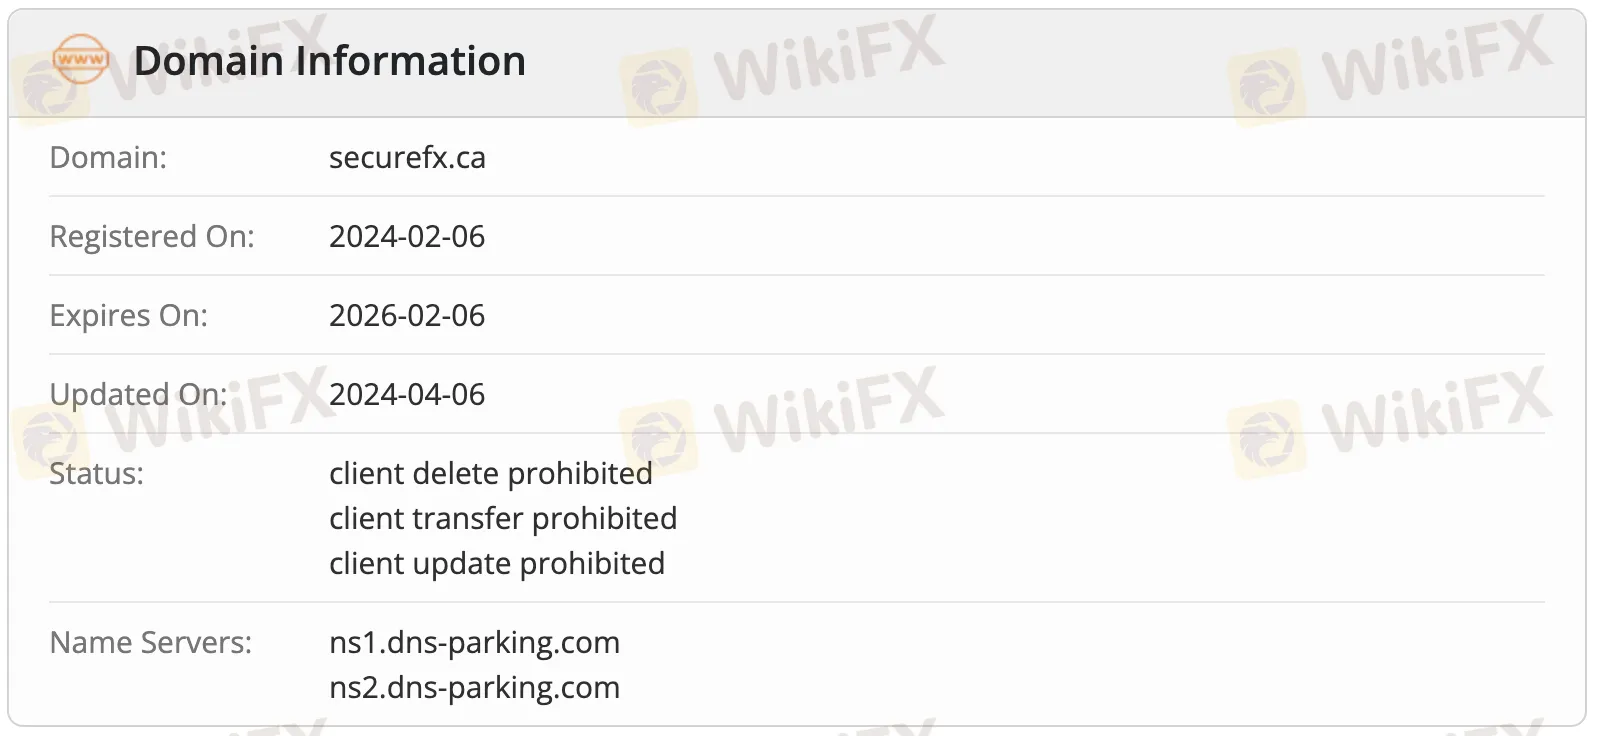Click the Domain Information heading

[x=329, y=61]
